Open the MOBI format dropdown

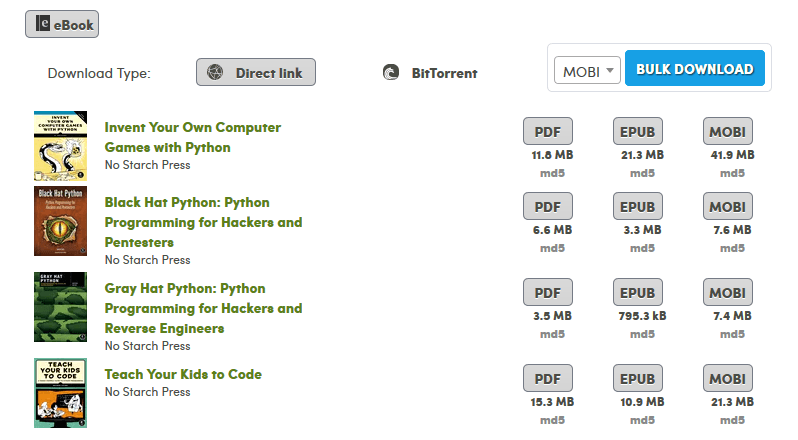587,70
